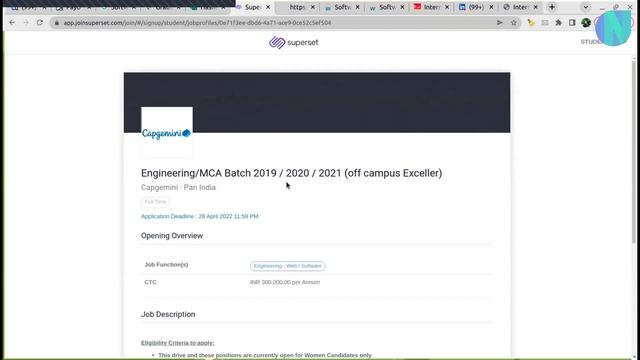
Task: Go back to the previous page
Action: tap(12, 23)
